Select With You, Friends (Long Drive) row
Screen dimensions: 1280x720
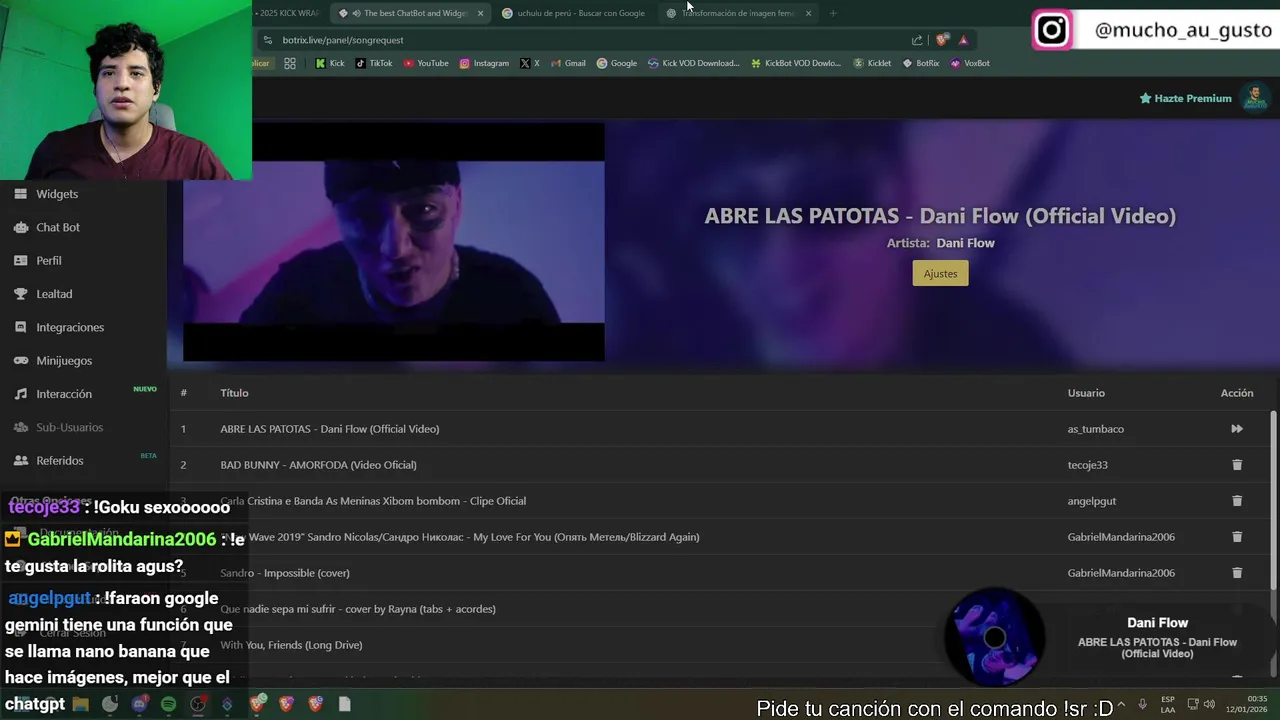291,645
